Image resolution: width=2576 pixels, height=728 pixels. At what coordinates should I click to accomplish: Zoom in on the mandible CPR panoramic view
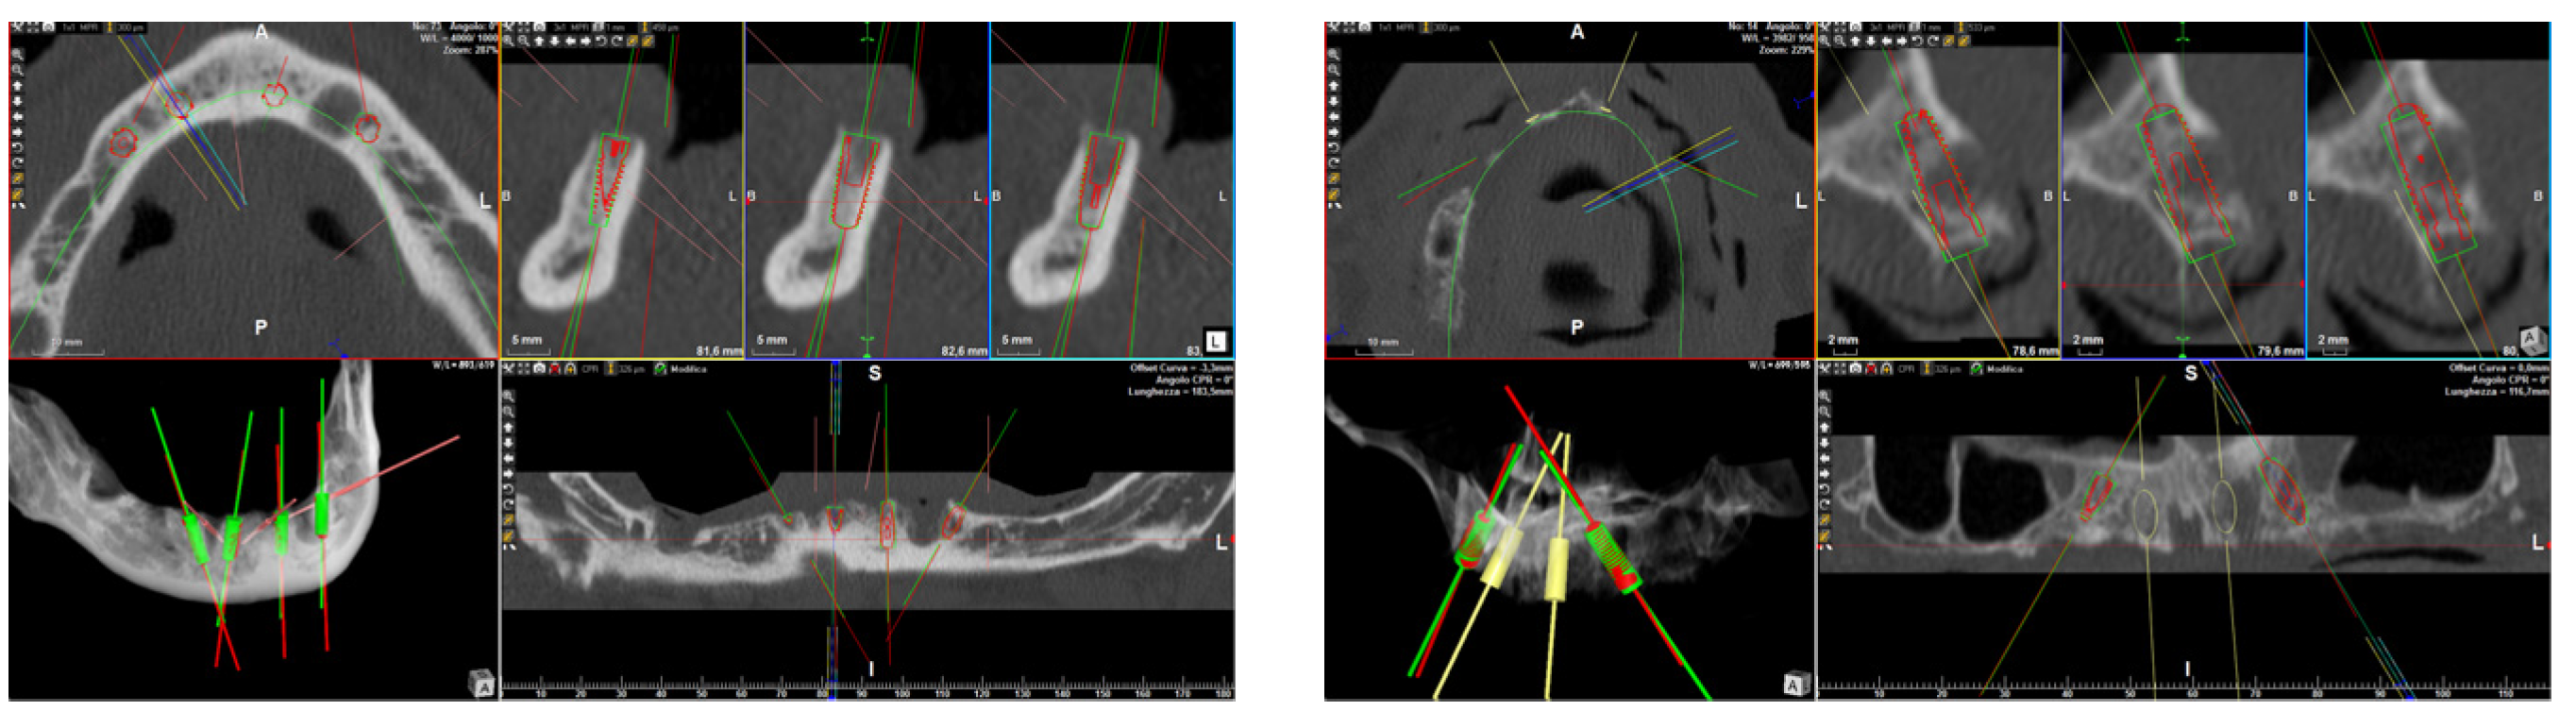pyautogui.click(x=509, y=397)
